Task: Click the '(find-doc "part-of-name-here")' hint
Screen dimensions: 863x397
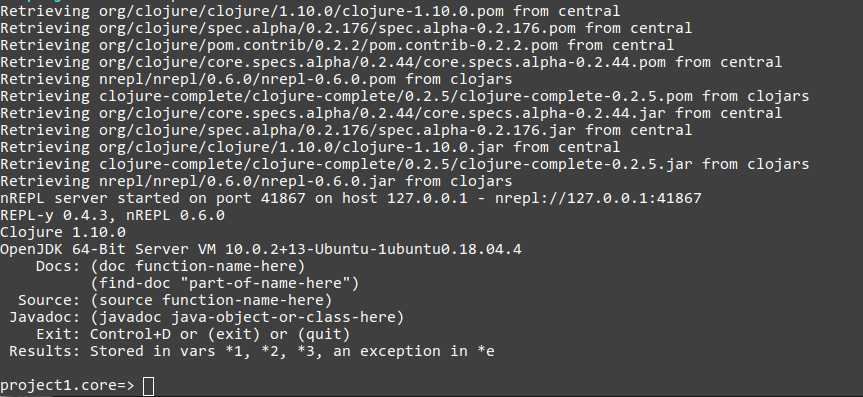Action: coord(225,284)
